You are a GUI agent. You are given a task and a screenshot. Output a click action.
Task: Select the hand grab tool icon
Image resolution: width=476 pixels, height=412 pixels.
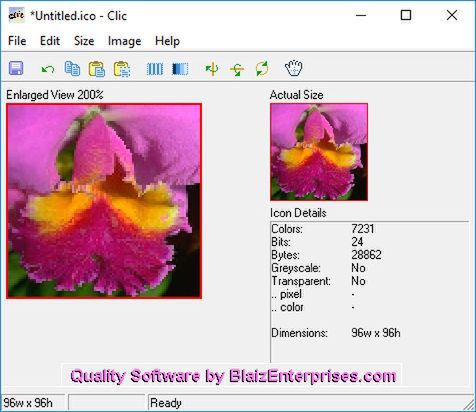[294, 68]
